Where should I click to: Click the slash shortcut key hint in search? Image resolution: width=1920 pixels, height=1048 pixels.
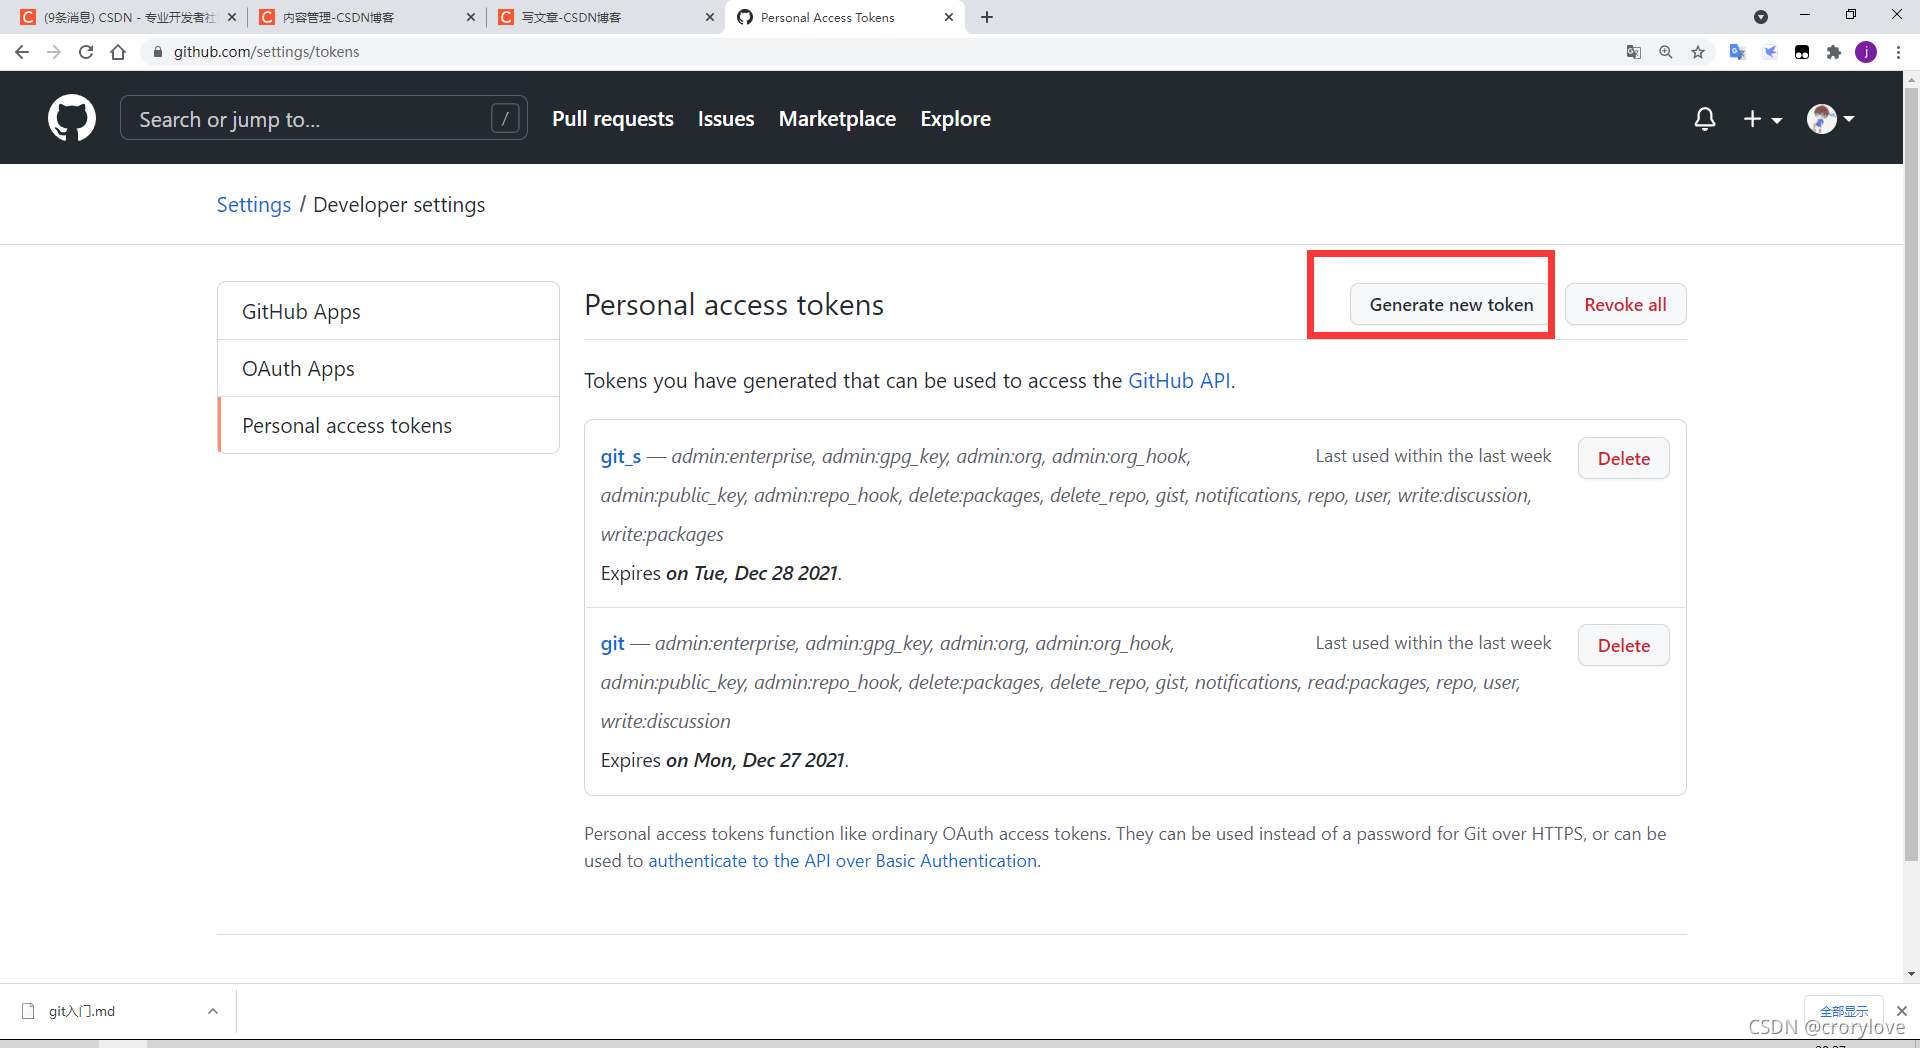pos(506,119)
